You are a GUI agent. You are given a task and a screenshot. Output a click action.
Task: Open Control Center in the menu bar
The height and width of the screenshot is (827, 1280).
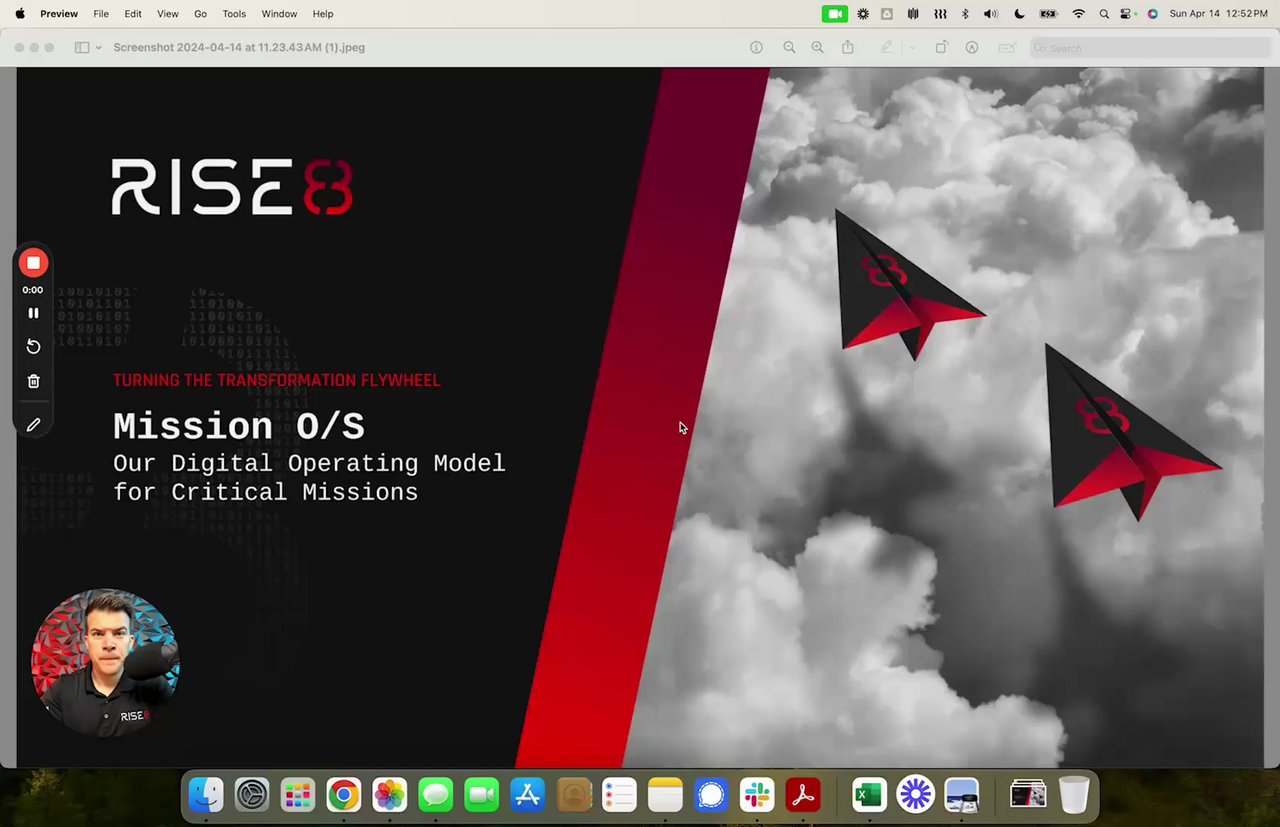1127,14
